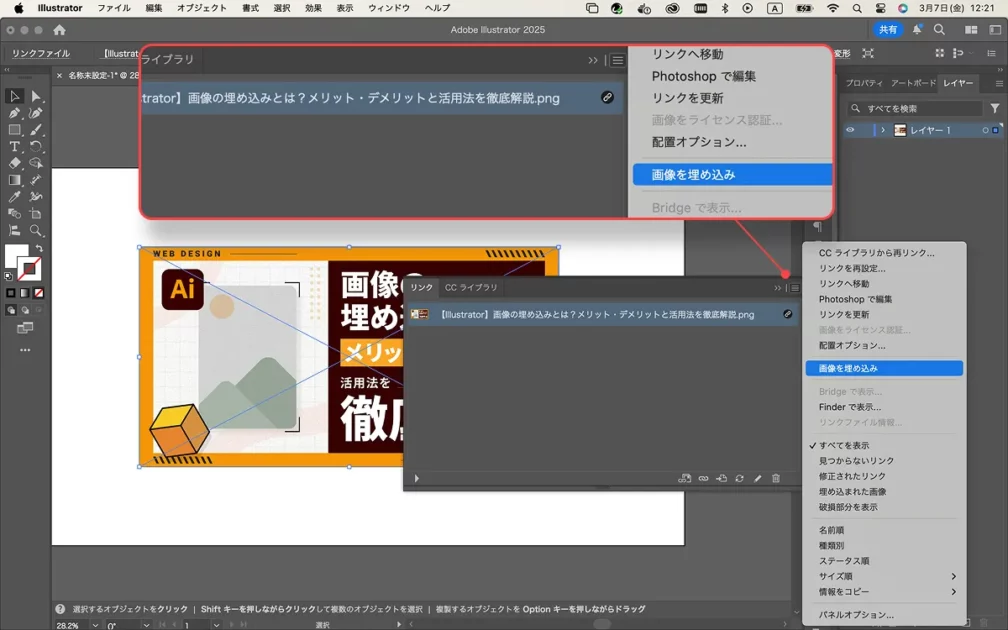Expand link info disclosure triangle in Links panel
This screenshot has height=630, width=1008.
[417, 479]
